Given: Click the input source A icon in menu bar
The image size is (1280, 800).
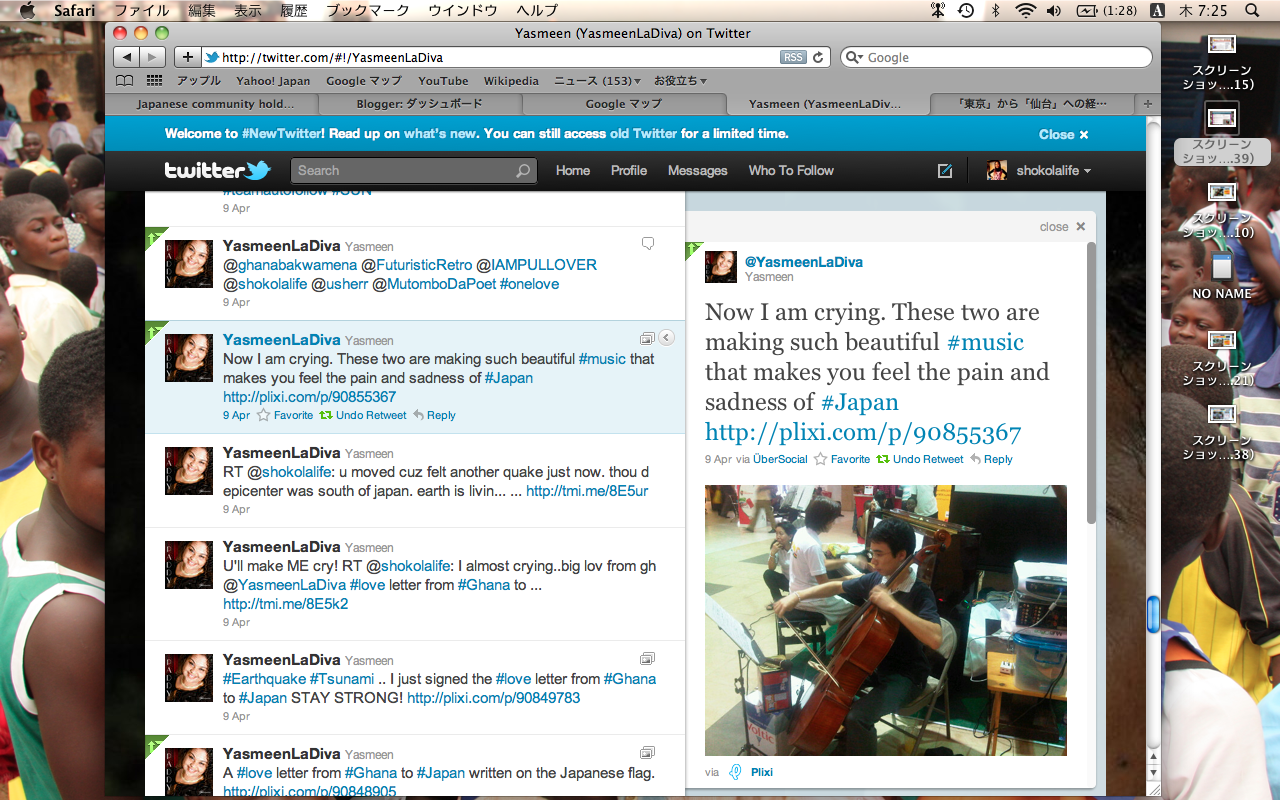Looking at the screenshot, I should coord(1157,10).
